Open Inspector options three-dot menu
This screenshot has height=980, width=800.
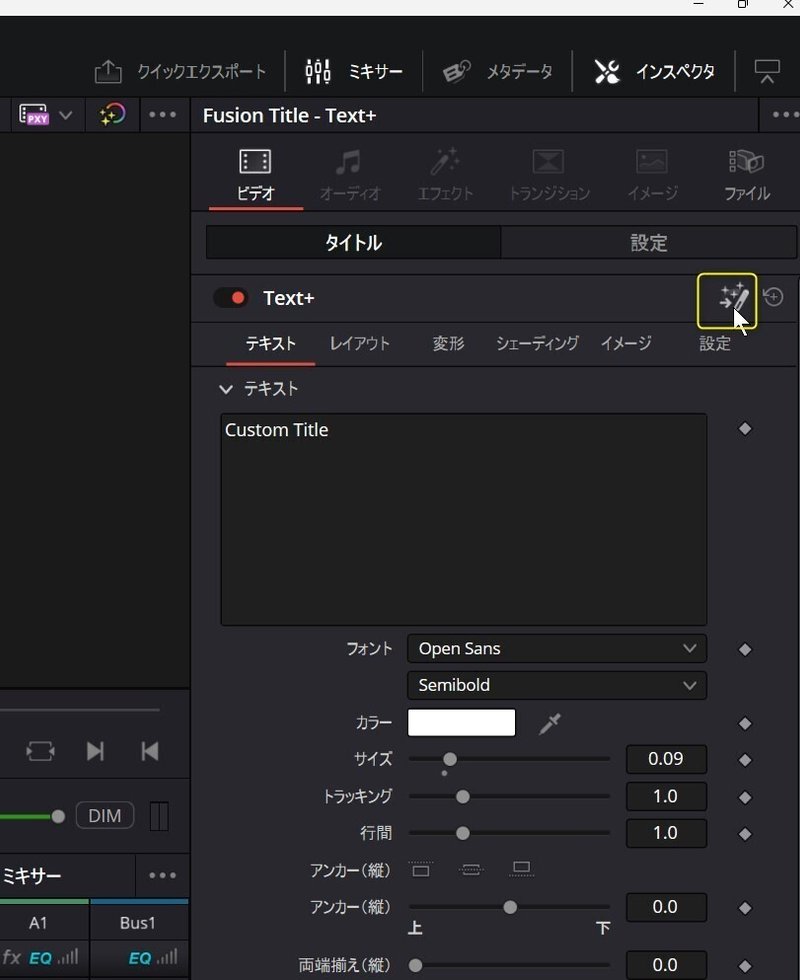coord(785,115)
